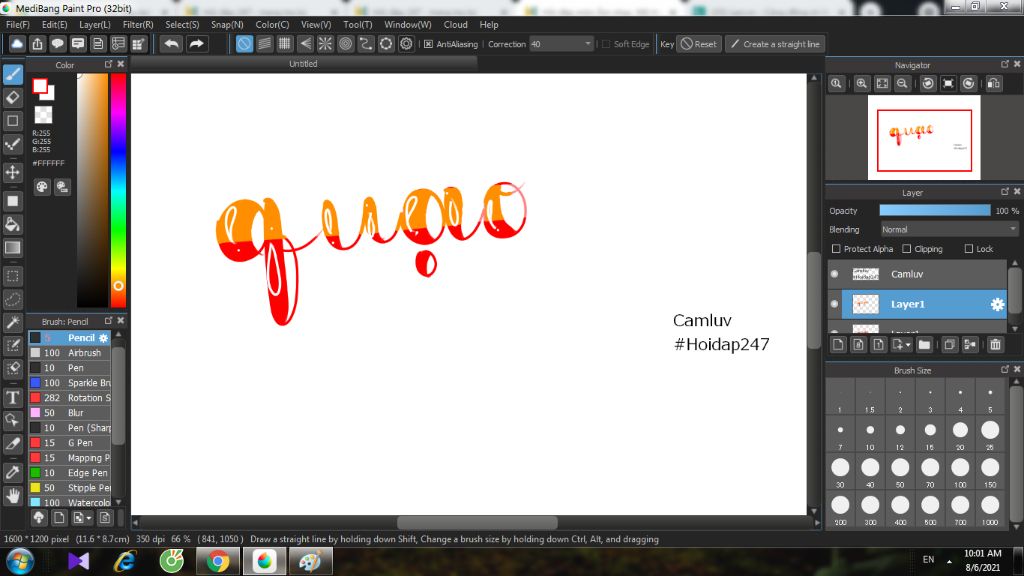Zoom in on Navigator panel
Image resolution: width=1024 pixels, height=576 pixels.
coord(862,84)
